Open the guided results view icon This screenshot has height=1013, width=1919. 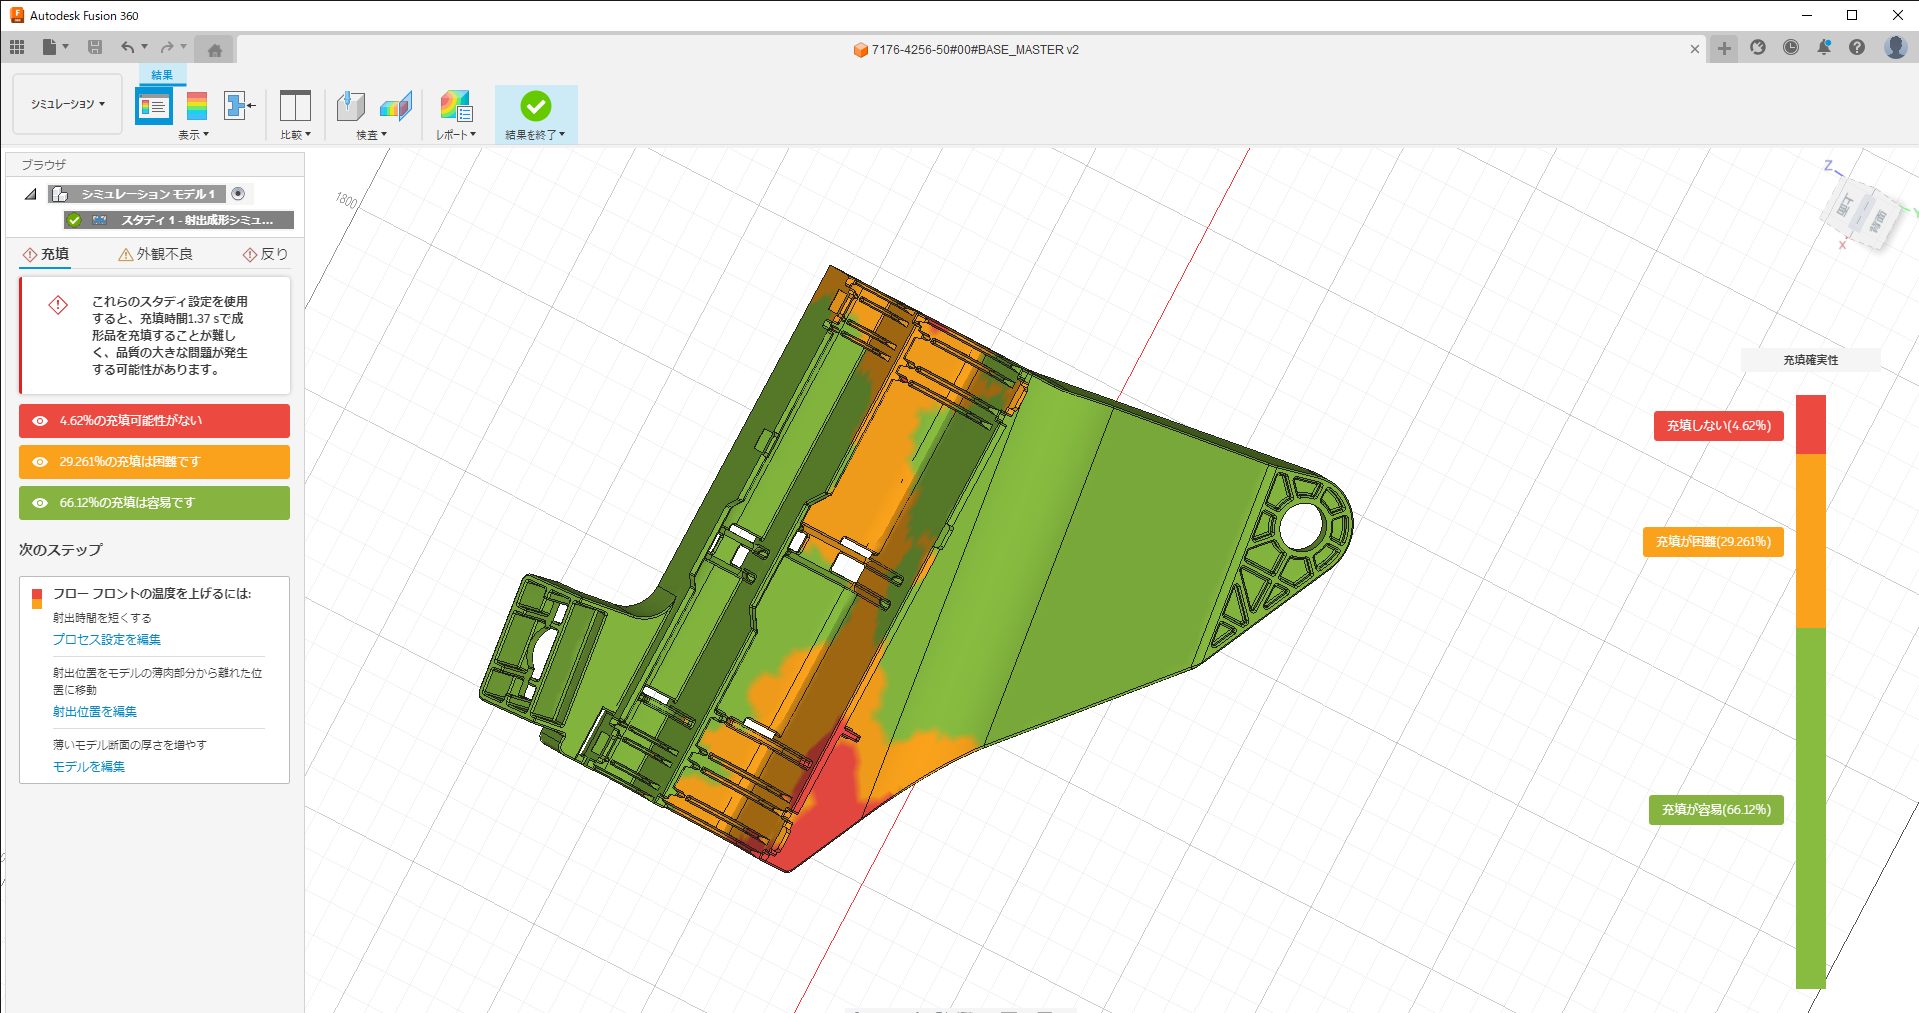point(154,106)
